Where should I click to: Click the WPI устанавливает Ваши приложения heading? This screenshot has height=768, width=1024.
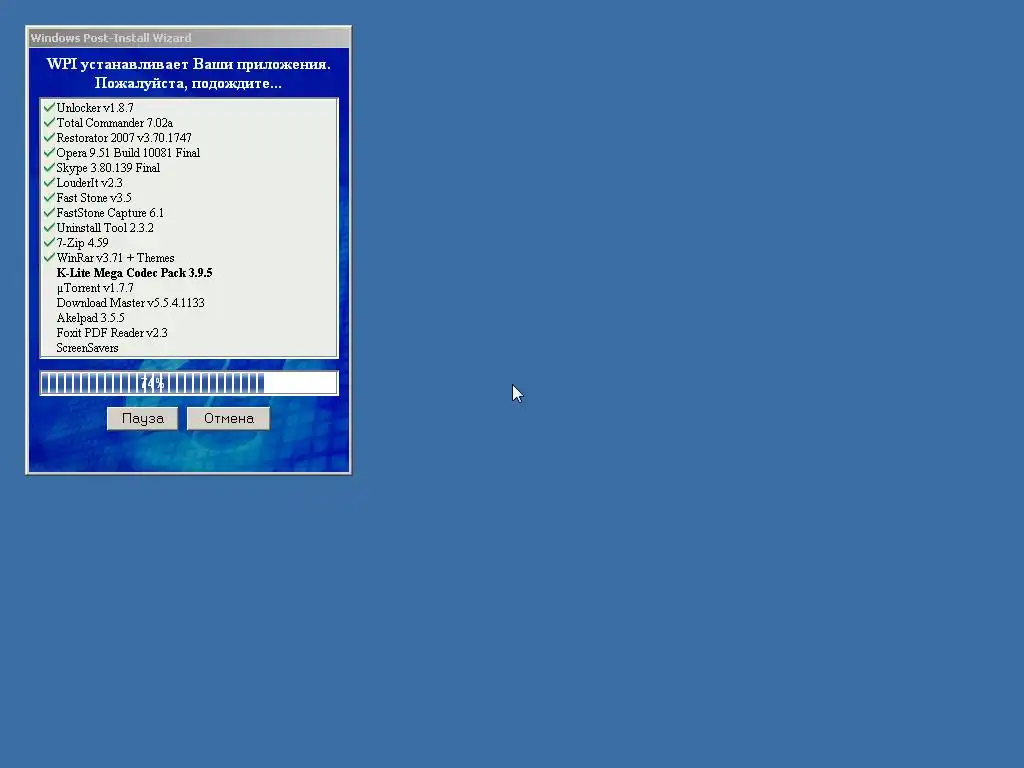pos(189,64)
